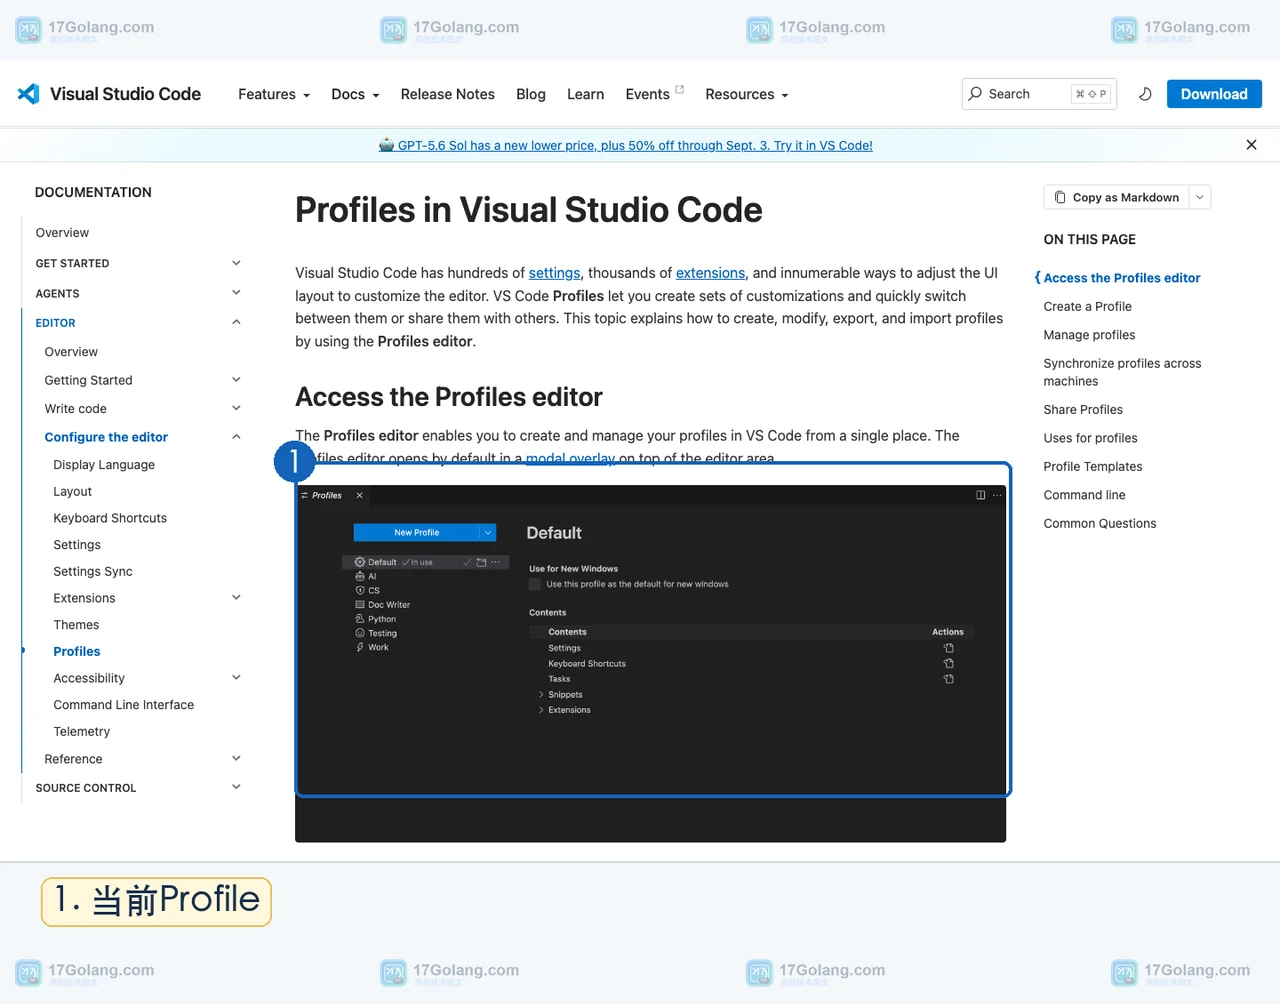
Task: Toggle the dark/light theme moon icon
Action: (1145, 94)
